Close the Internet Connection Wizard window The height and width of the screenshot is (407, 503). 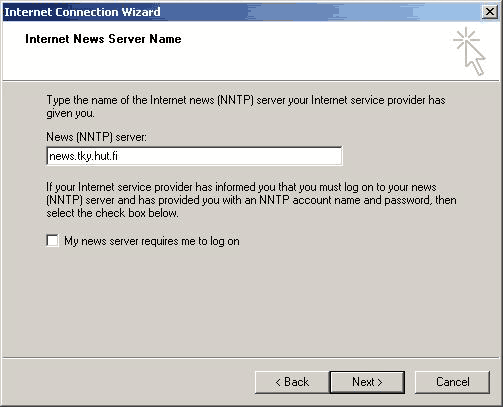tap(489, 12)
